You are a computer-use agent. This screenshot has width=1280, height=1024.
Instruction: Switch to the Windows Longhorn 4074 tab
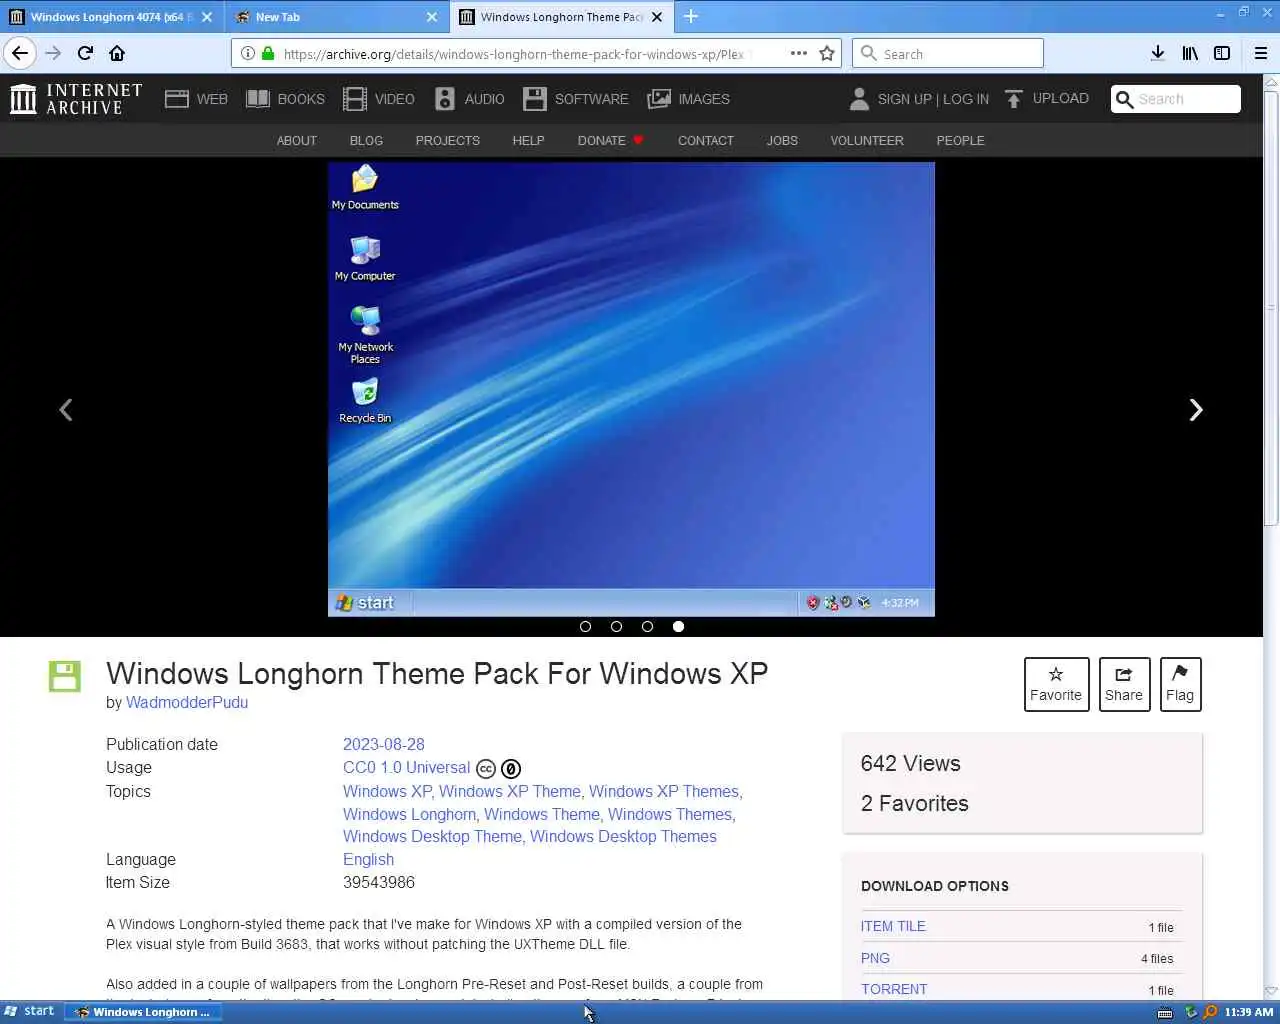pos(110,17)
